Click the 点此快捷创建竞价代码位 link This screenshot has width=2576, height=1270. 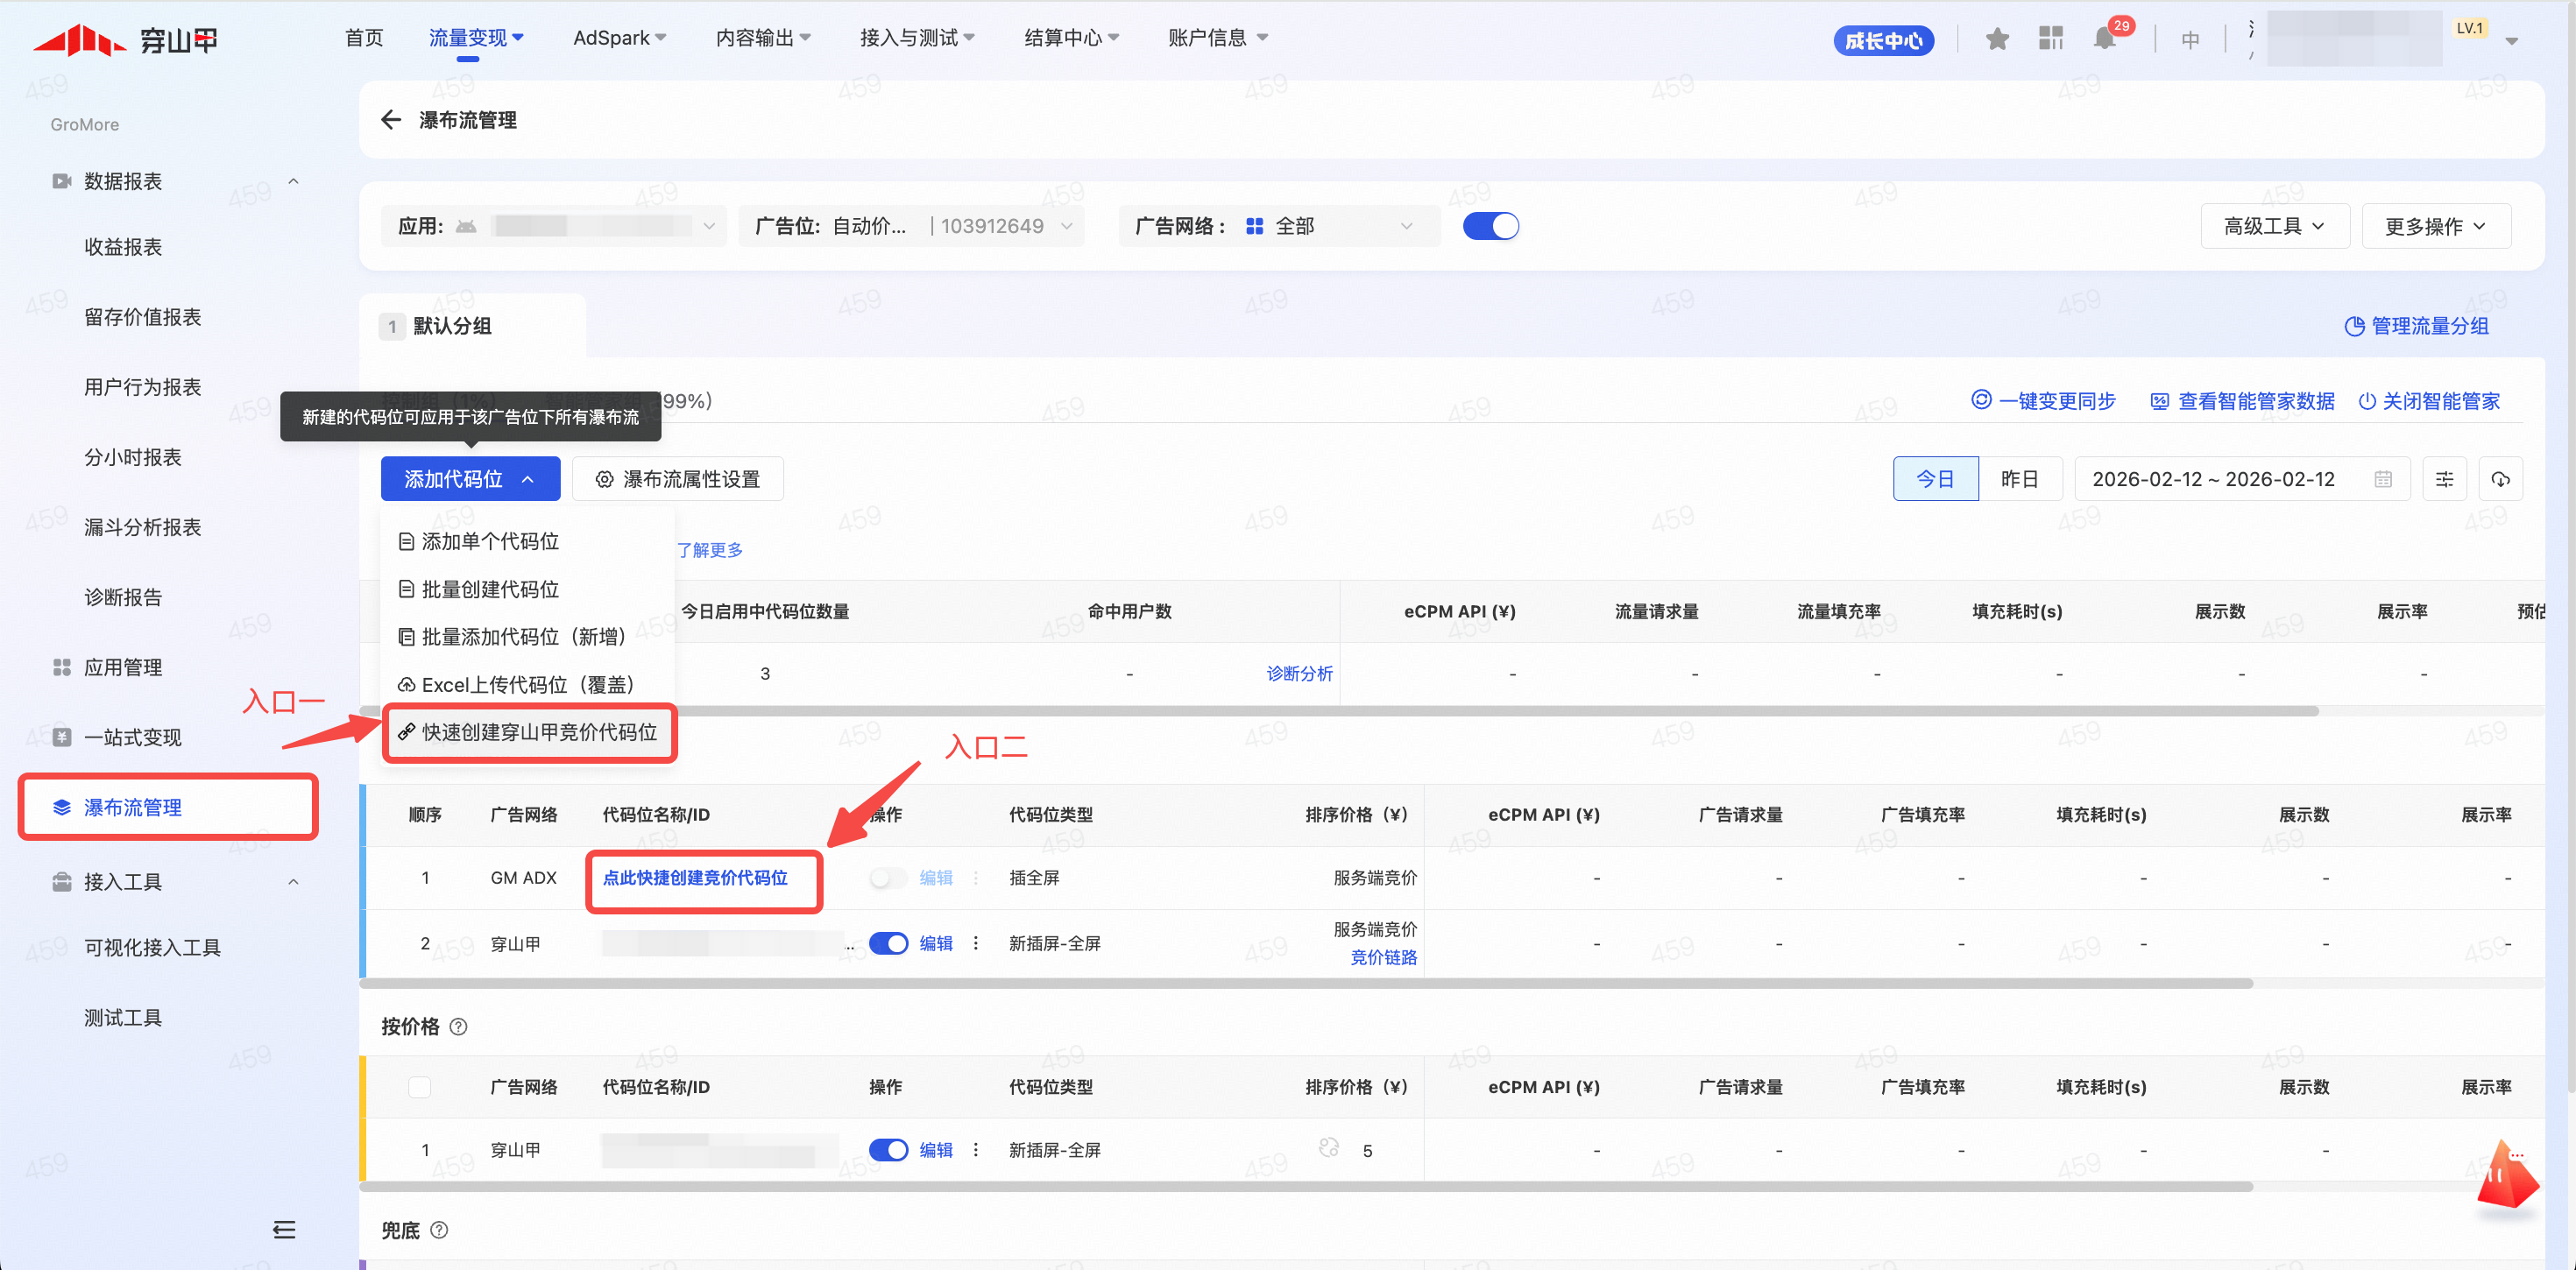(x=695, y=878)
